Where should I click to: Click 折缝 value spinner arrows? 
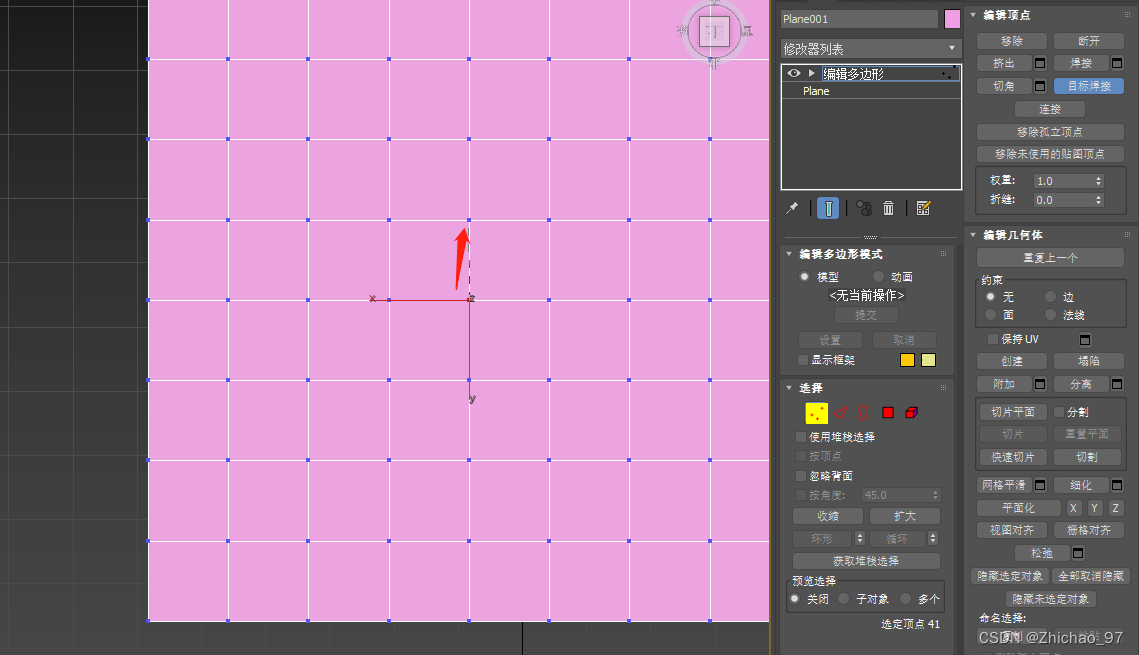coord(1098,200)
